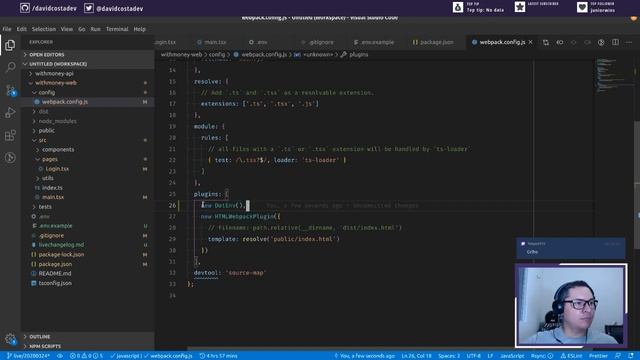Expand the withmoney-api folder
The width and height of the screenshot is (640, 360).
[88, 73]
